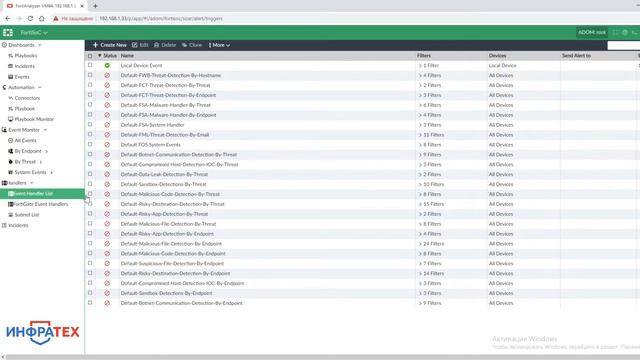Click the Connectors sidebar icon
640x360 pixels.
[11, 98]
